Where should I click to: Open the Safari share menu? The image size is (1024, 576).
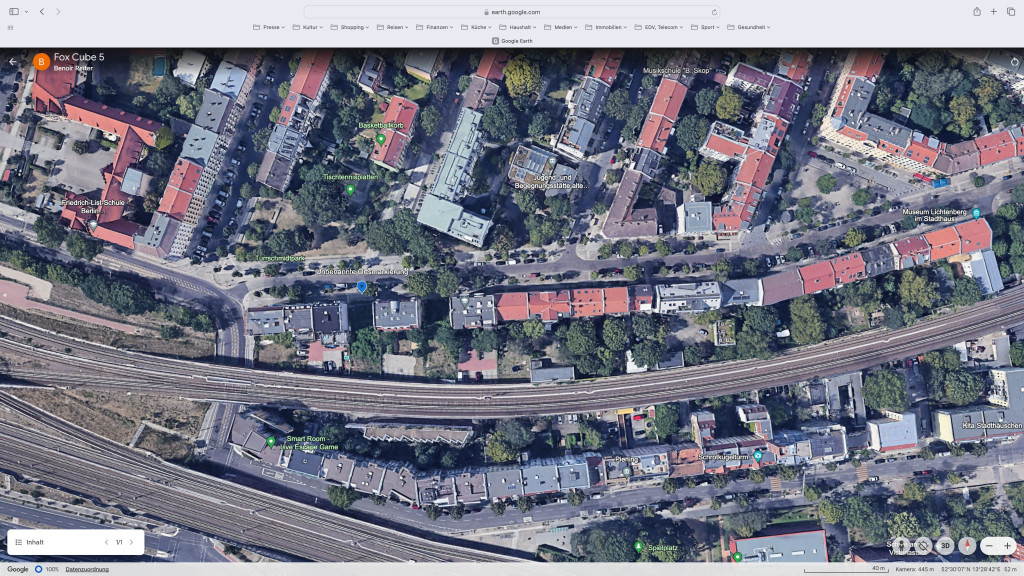976,12
